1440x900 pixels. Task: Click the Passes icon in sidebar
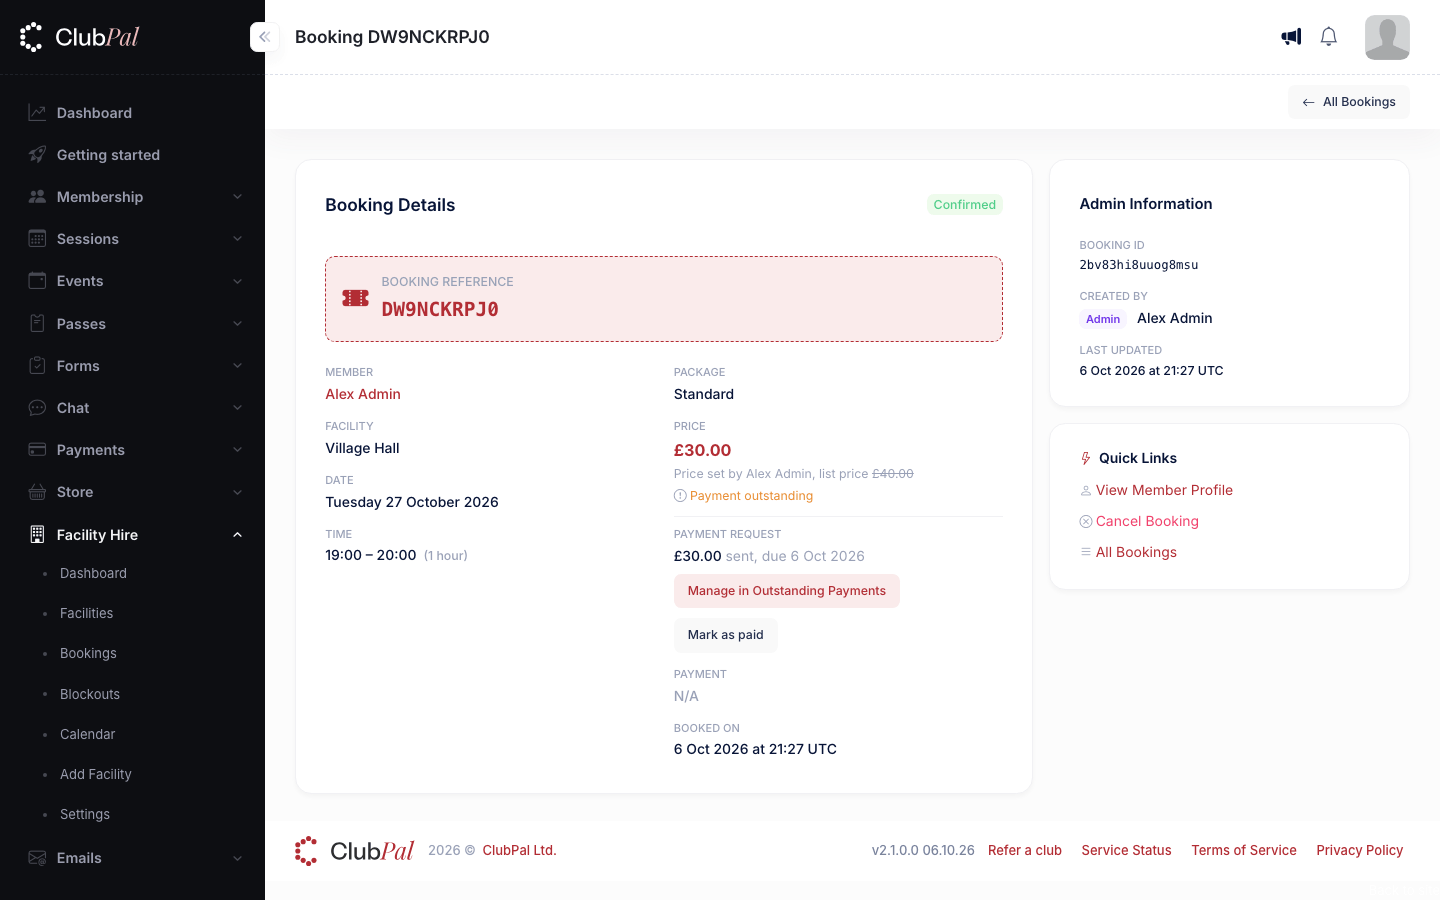pos(37,324)
